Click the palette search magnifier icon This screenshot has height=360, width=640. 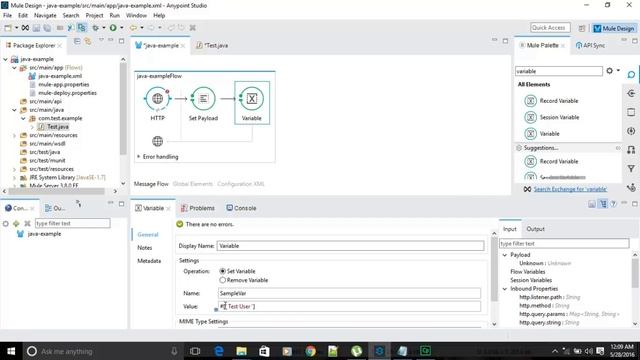click(x=631, y=74)
